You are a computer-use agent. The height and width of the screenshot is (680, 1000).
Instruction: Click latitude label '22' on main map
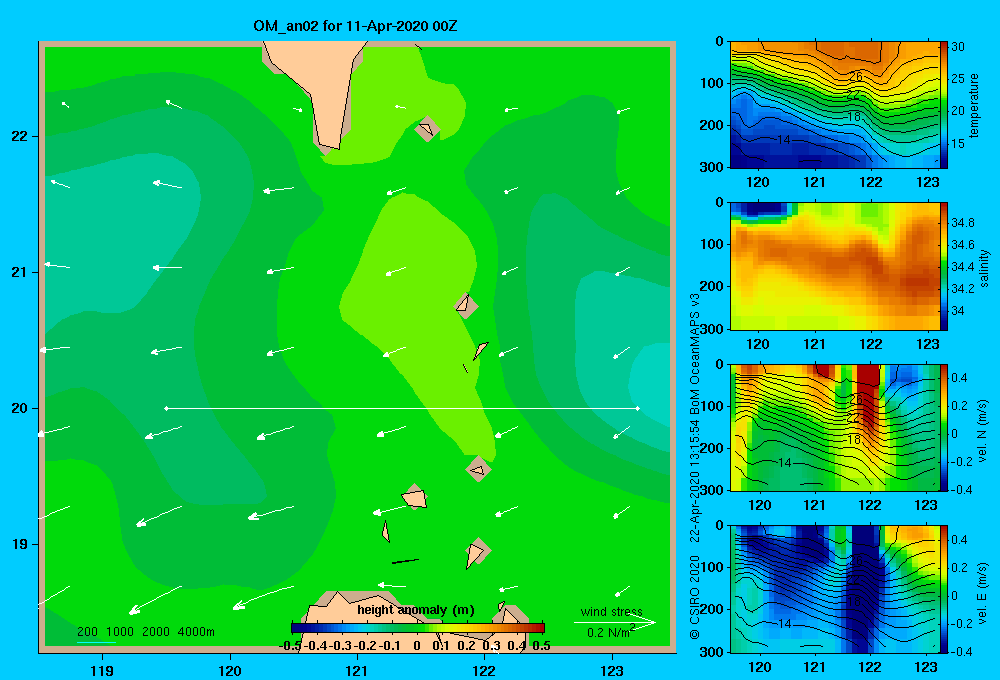click(20, 136)
